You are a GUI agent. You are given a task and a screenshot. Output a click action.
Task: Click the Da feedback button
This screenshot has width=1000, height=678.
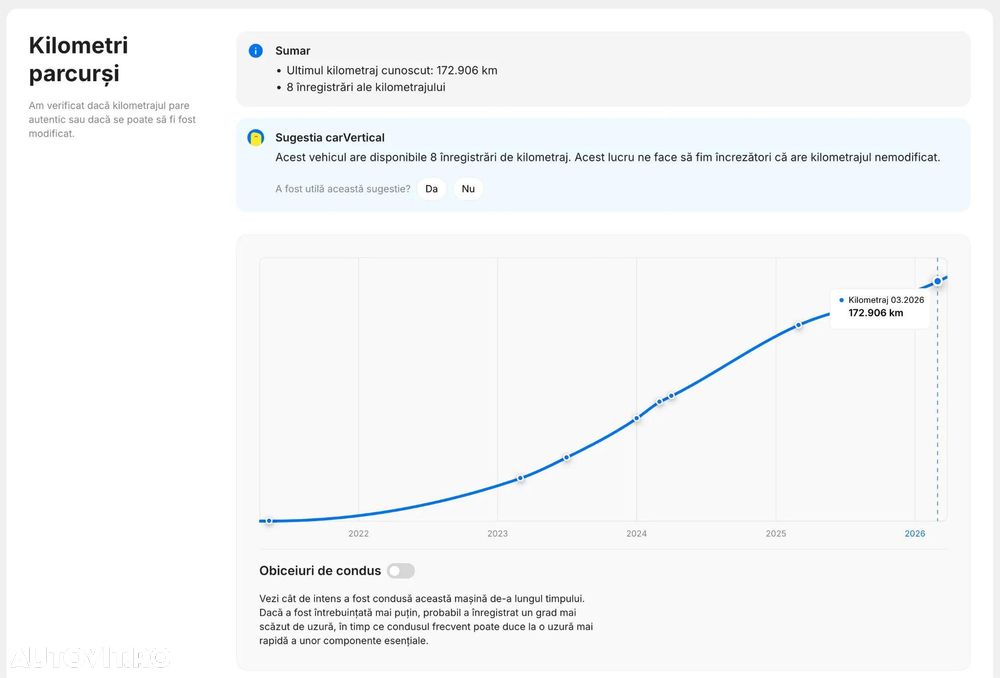coord(432,189)
